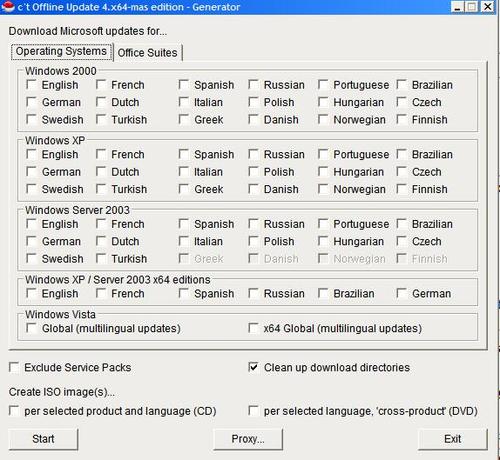This screenshot has width=500, height=460.
Task: Check German under Windows 2000
Action: coord(32,102)
